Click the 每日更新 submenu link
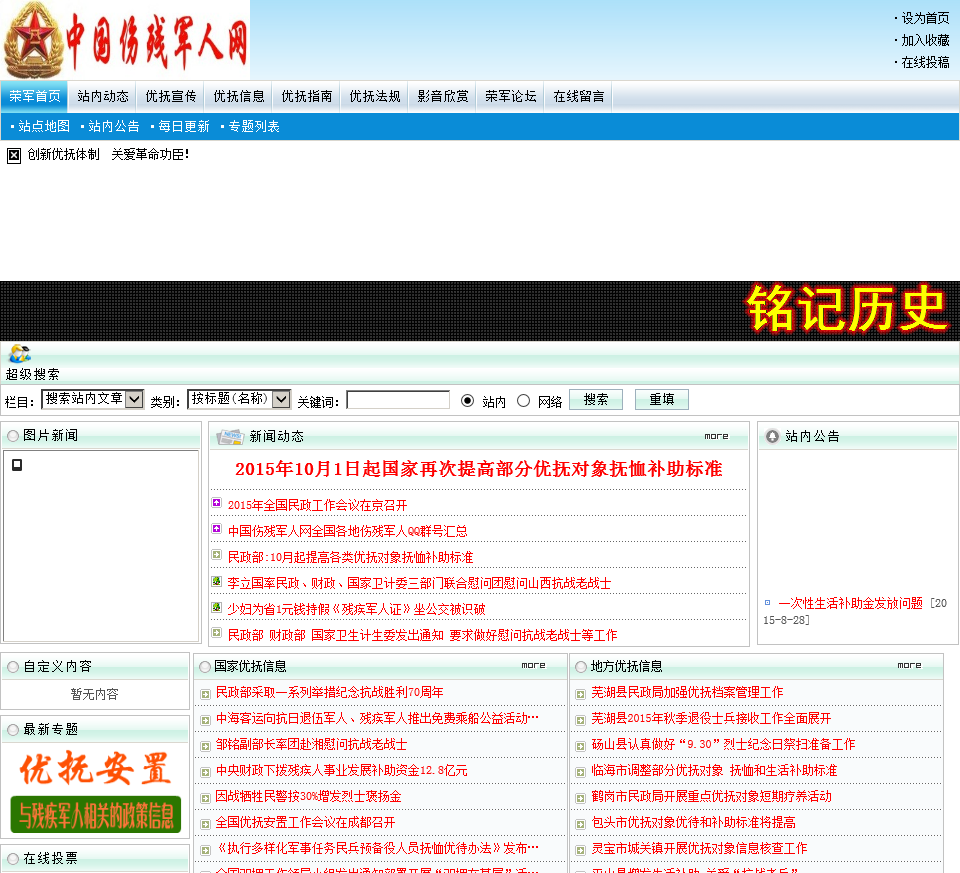Viewport: 960px width, 873px height. 184,126
